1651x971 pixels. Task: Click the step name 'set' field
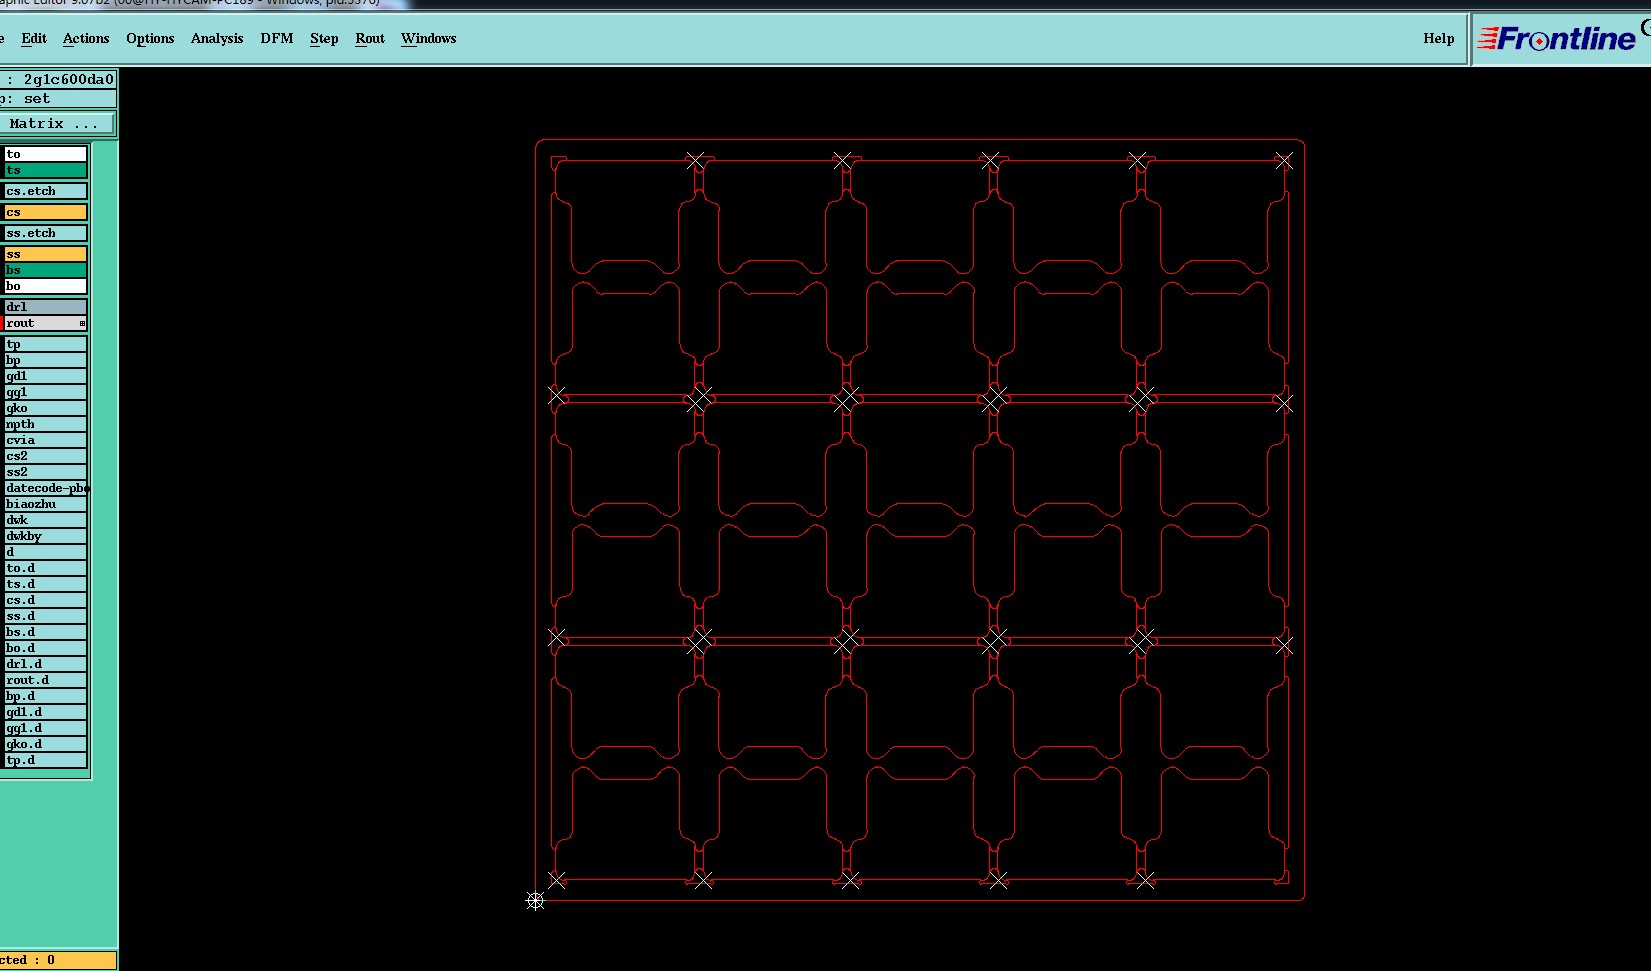coord(58,98)
